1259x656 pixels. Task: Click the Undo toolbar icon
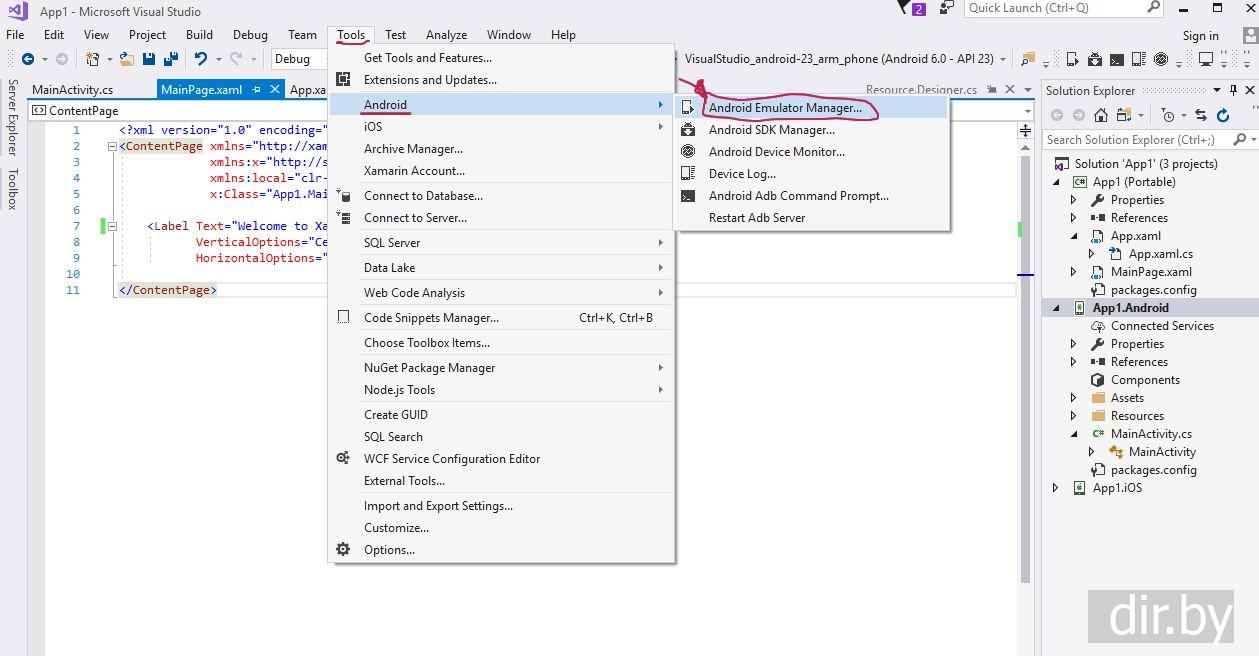click(200, 59)
